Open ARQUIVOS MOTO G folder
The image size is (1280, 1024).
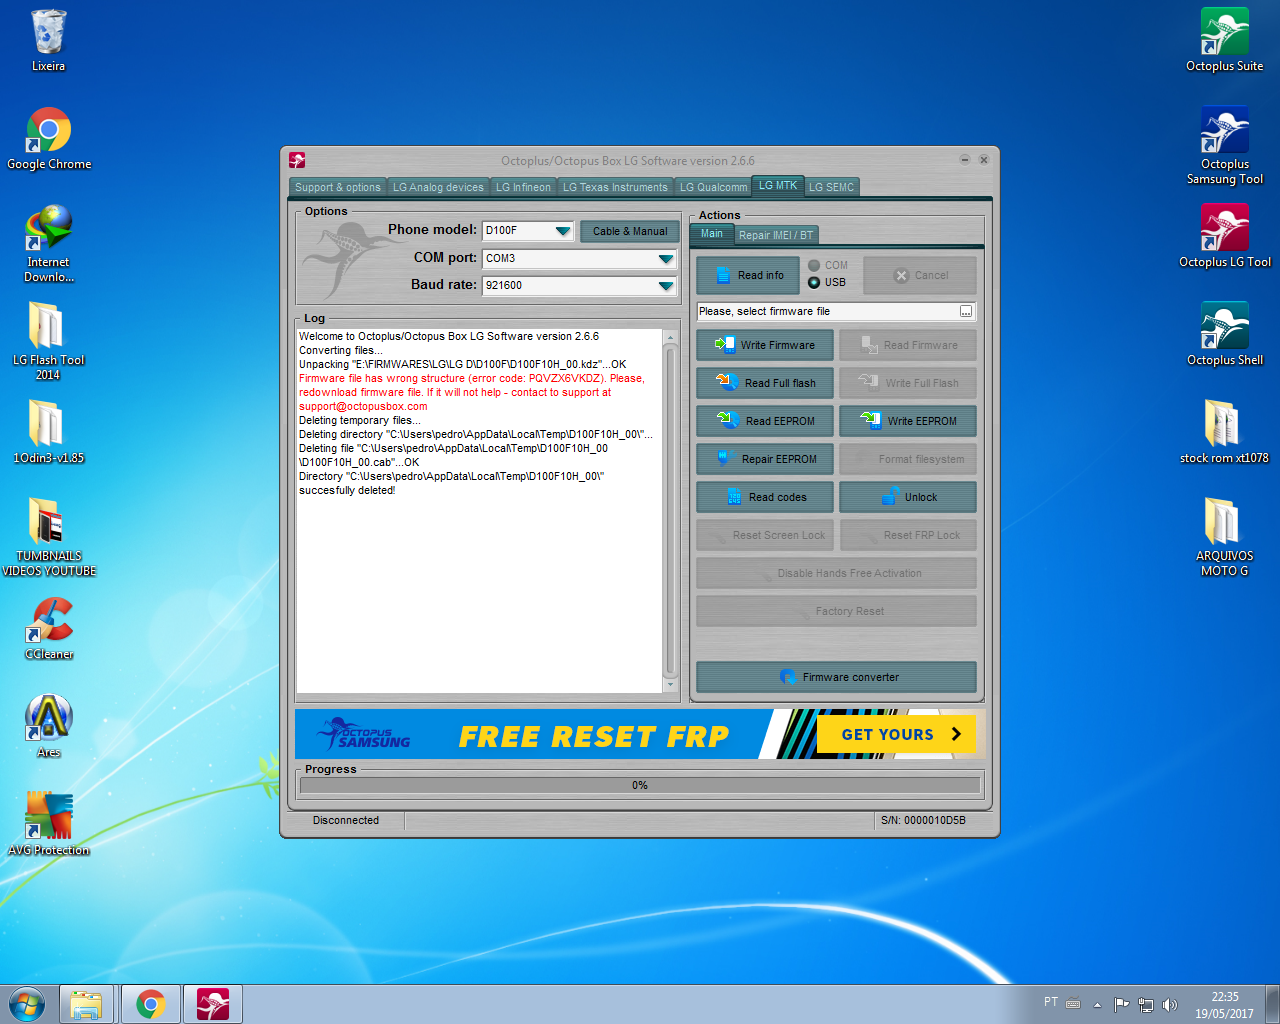point(1224,538)
